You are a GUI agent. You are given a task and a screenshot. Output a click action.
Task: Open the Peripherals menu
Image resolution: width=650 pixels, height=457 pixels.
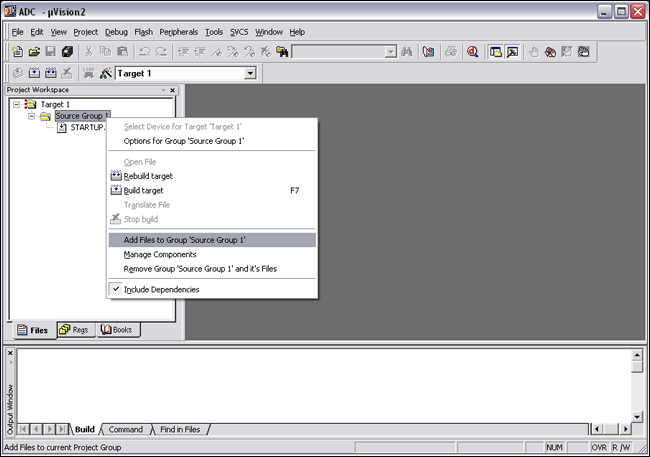[x=179, y=32]
